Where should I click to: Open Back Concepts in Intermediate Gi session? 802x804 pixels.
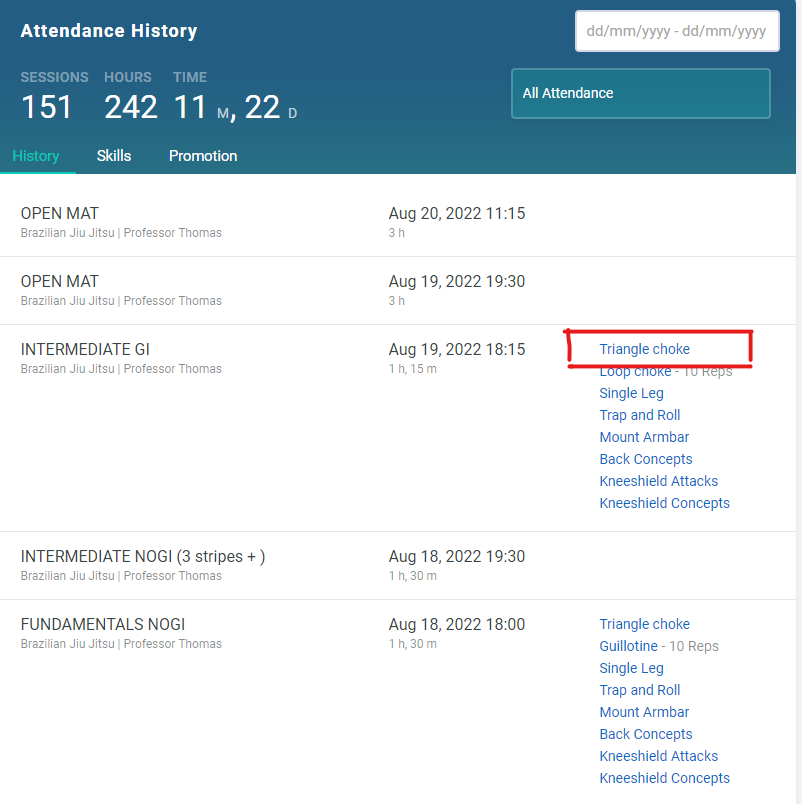coord(646,459)
